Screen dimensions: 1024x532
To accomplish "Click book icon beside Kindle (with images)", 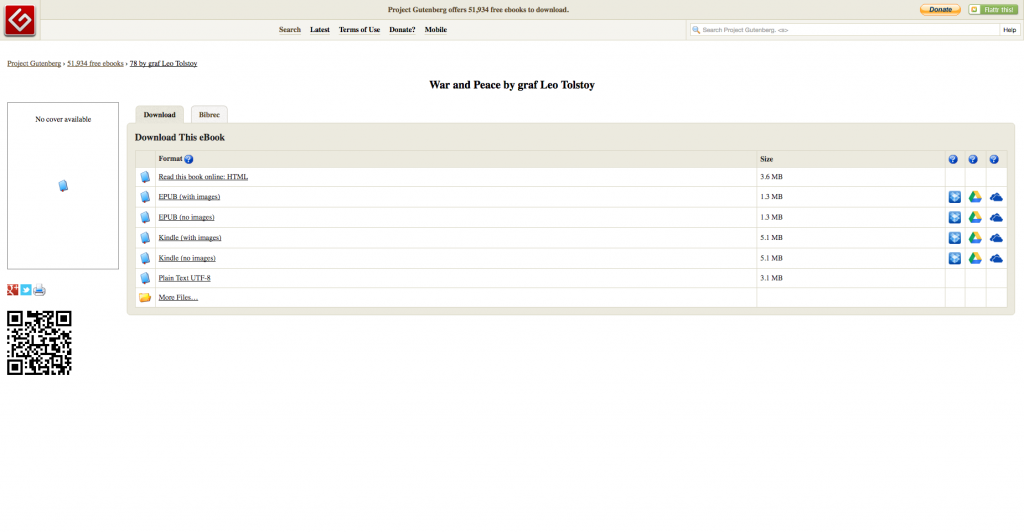I will (145, 238).
